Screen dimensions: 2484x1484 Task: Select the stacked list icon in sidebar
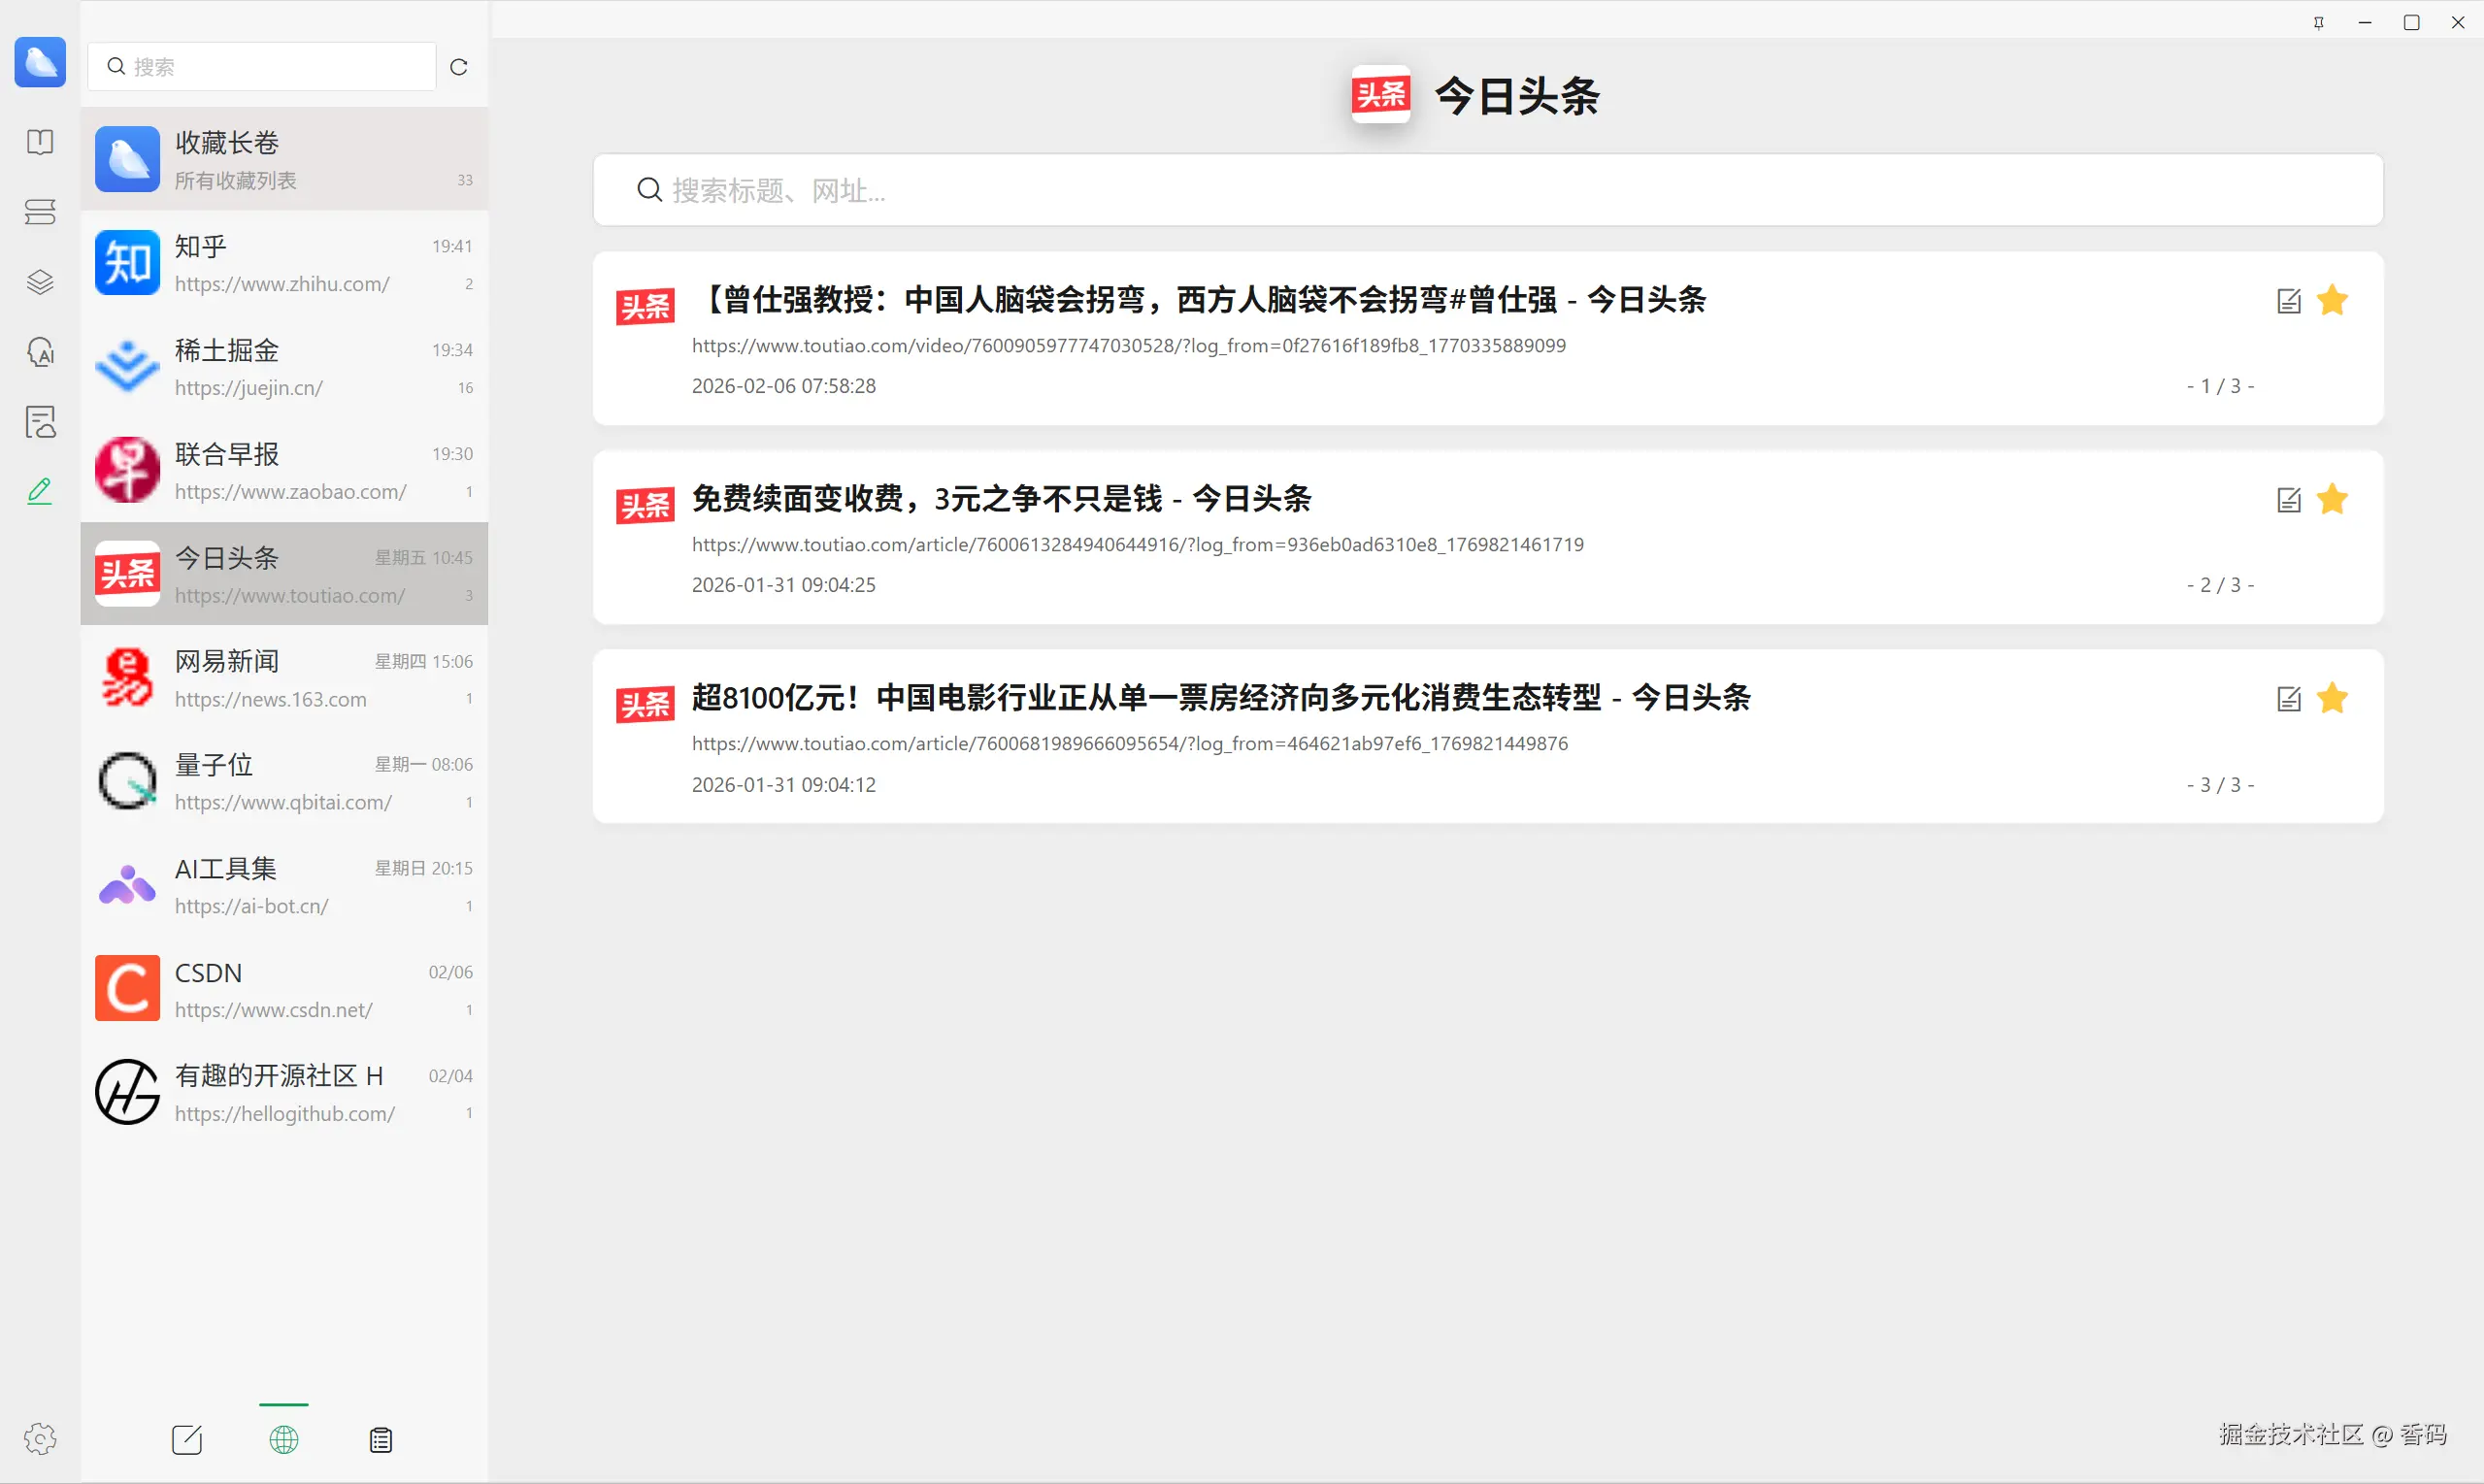coord(40,212)
